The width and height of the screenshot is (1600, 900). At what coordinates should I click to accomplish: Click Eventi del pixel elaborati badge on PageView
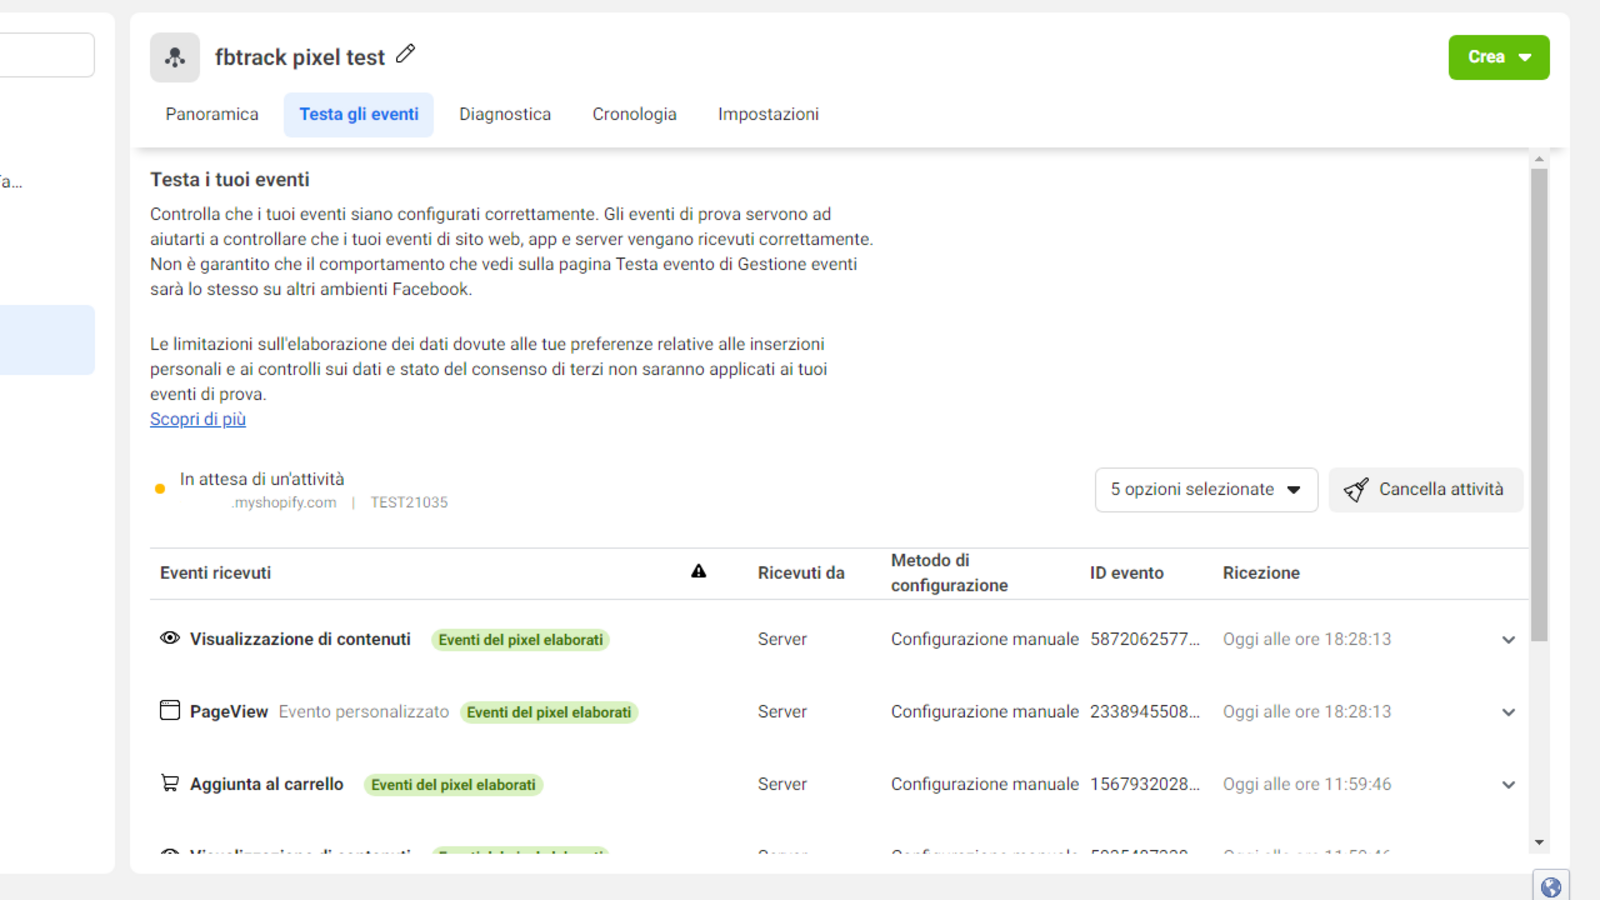(x=549, y=712)
